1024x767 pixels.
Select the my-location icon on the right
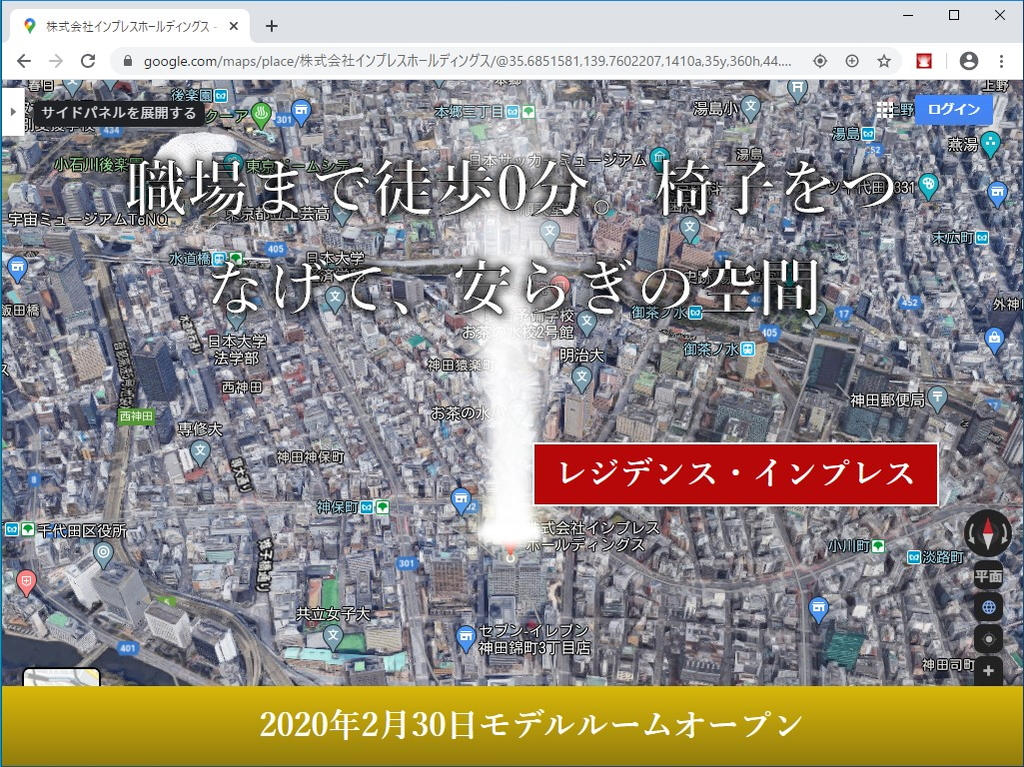click(x=988, y=637)
